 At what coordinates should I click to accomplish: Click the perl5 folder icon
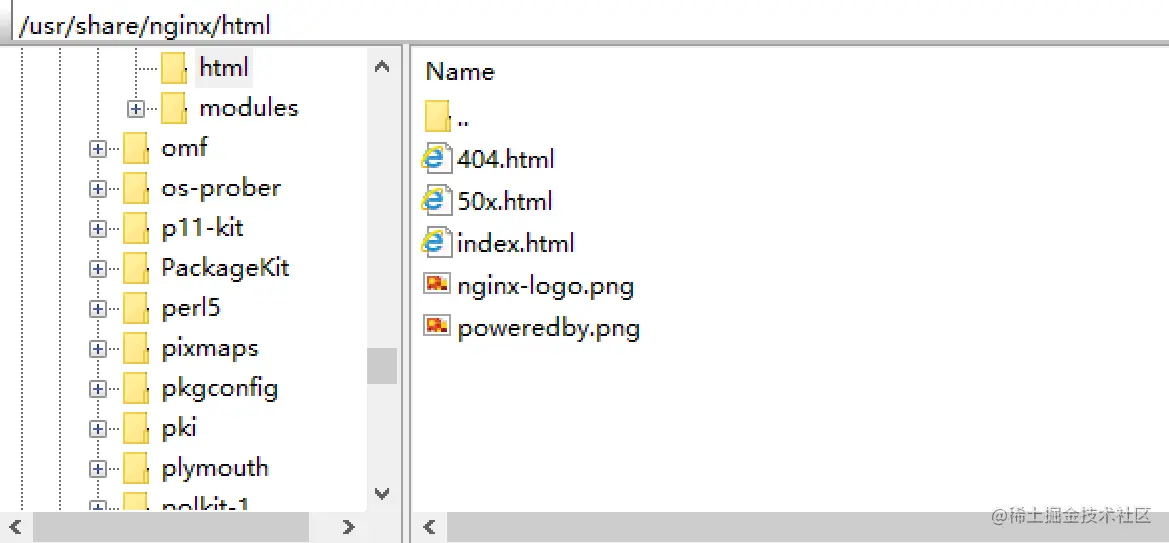point(136,308)
